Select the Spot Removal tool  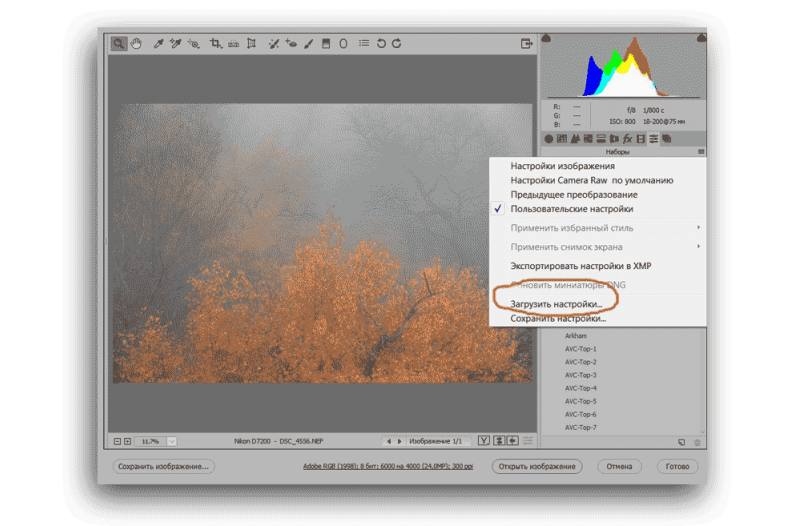(x=273, y=44)
